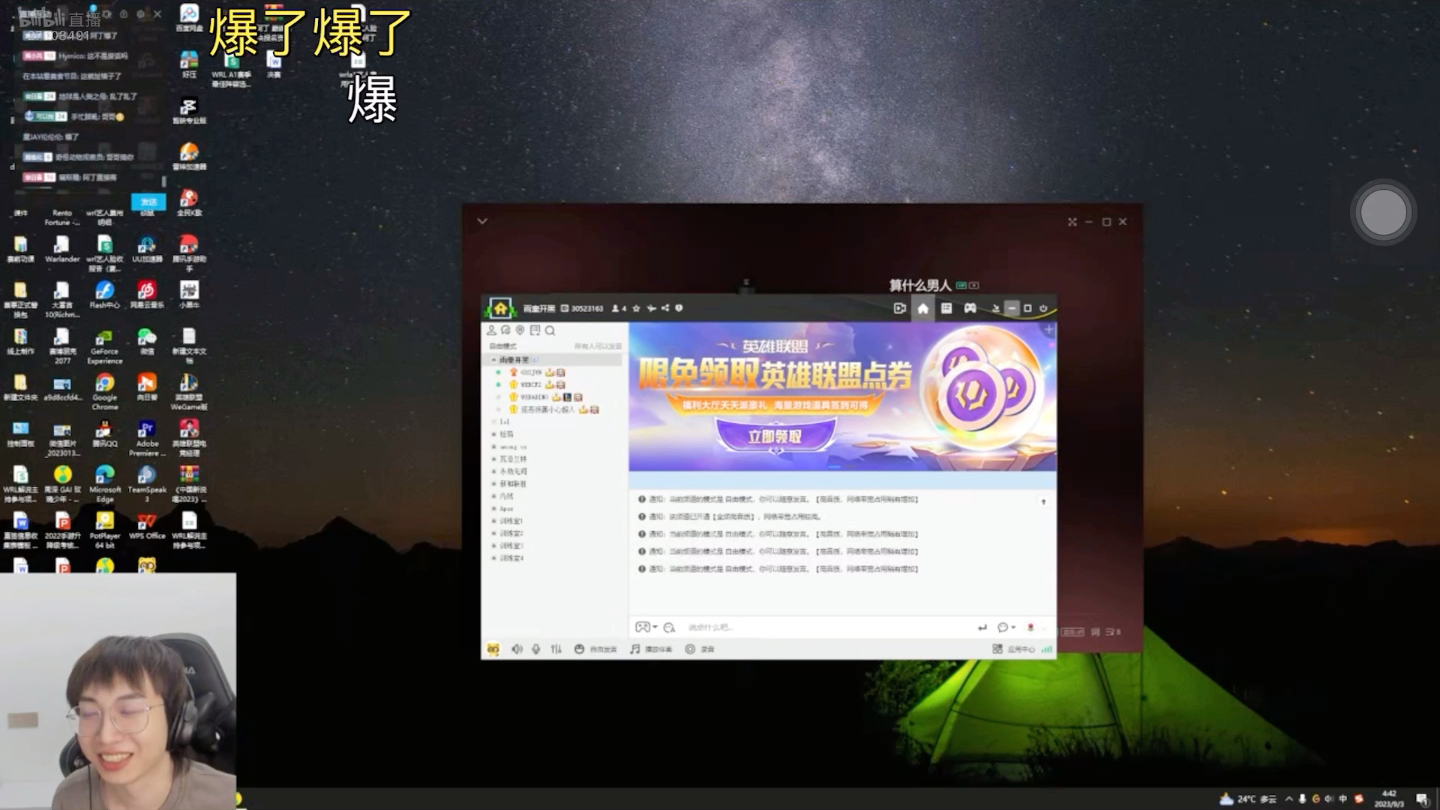Click the search magnifier above channel list
Screen dimensions: 1440x810
pyautogui.click(x=550, y=330)
